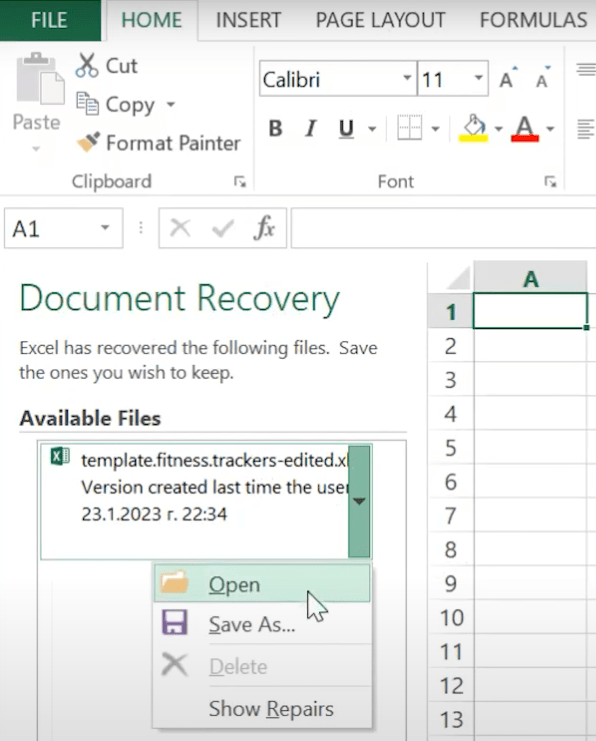Open the Clipboard pane dialog launcher

click(x=240, y=181)
